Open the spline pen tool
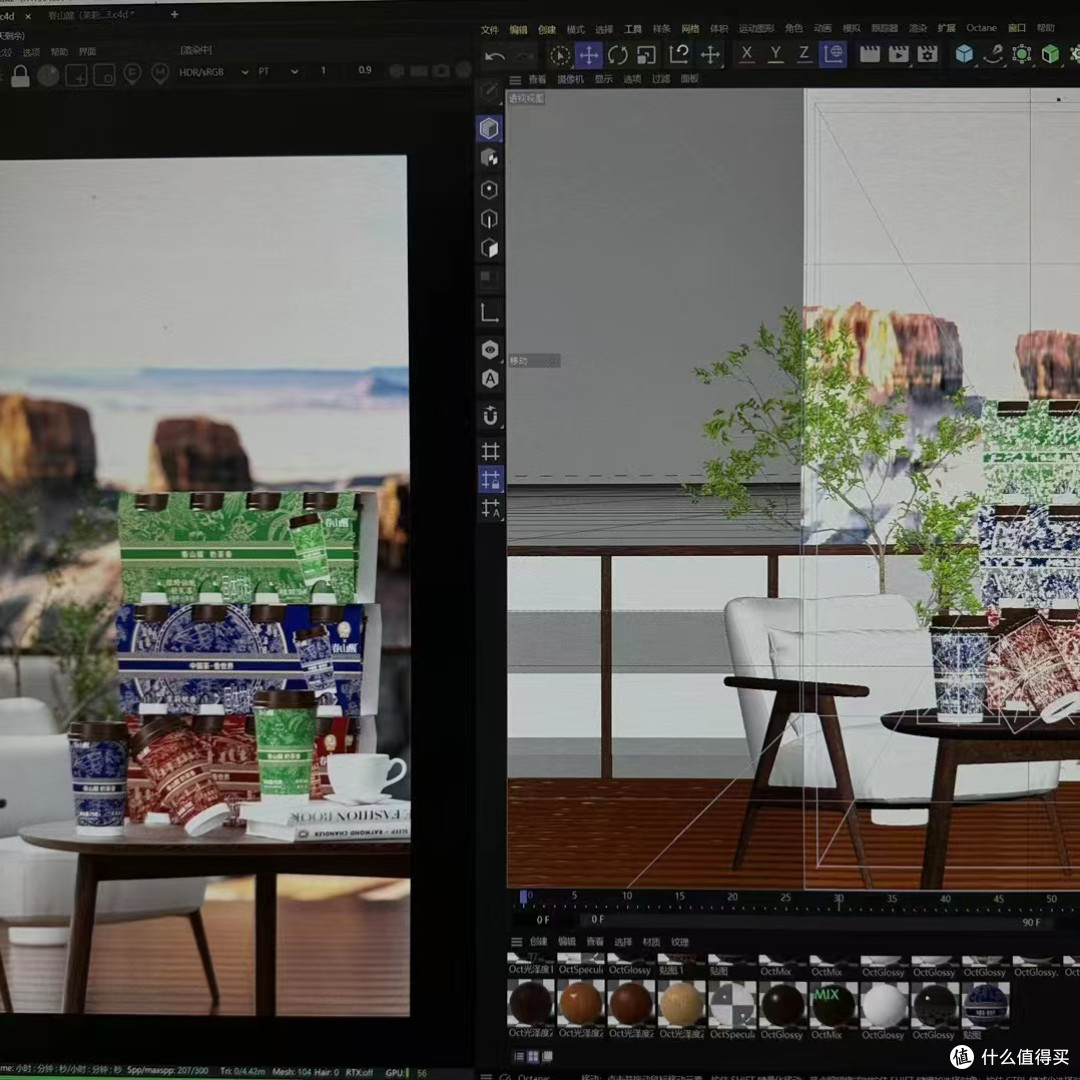The image size is (1080, 1080). coord(993,54)
